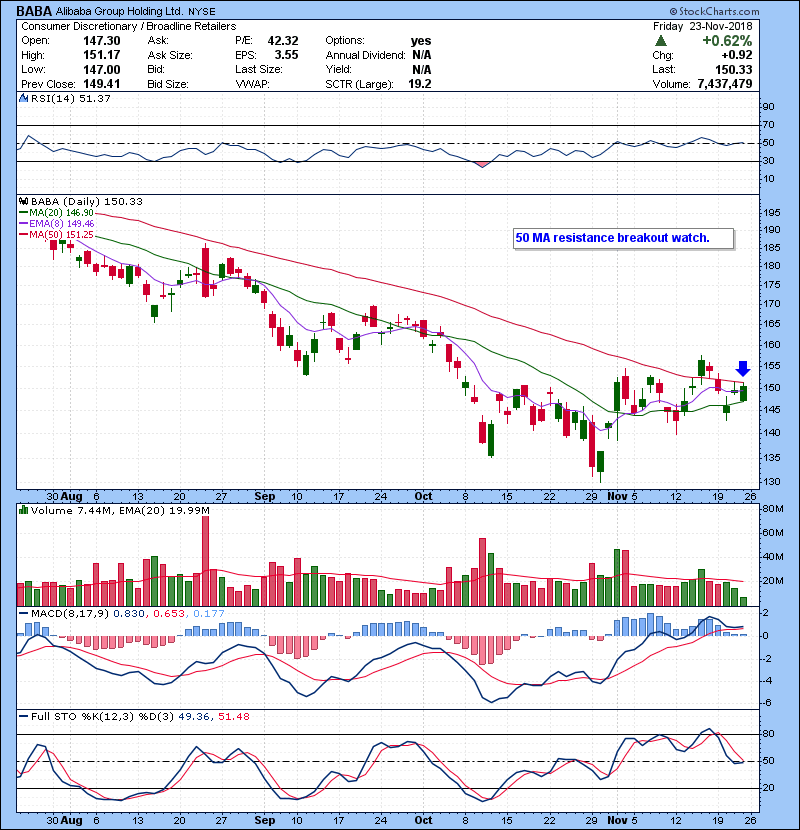The width and height of the screenshot is (800, 830).
Task: Click the MACD(8,17,9) indicator label
Action: pos(70,614)
